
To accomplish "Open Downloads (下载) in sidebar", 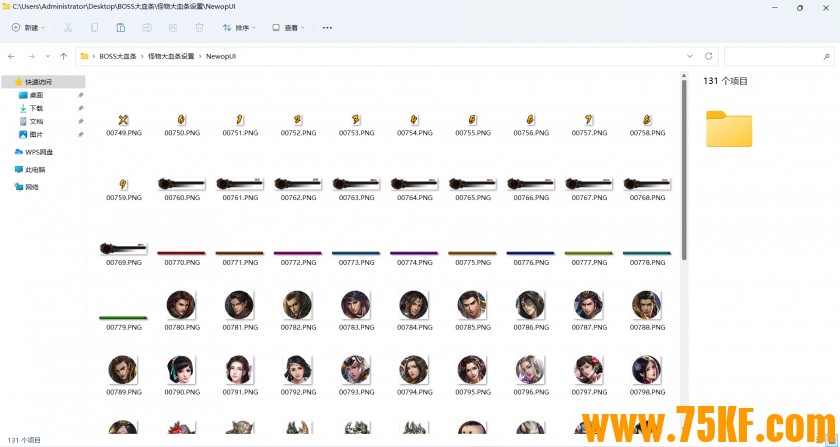I will point(36,108).
